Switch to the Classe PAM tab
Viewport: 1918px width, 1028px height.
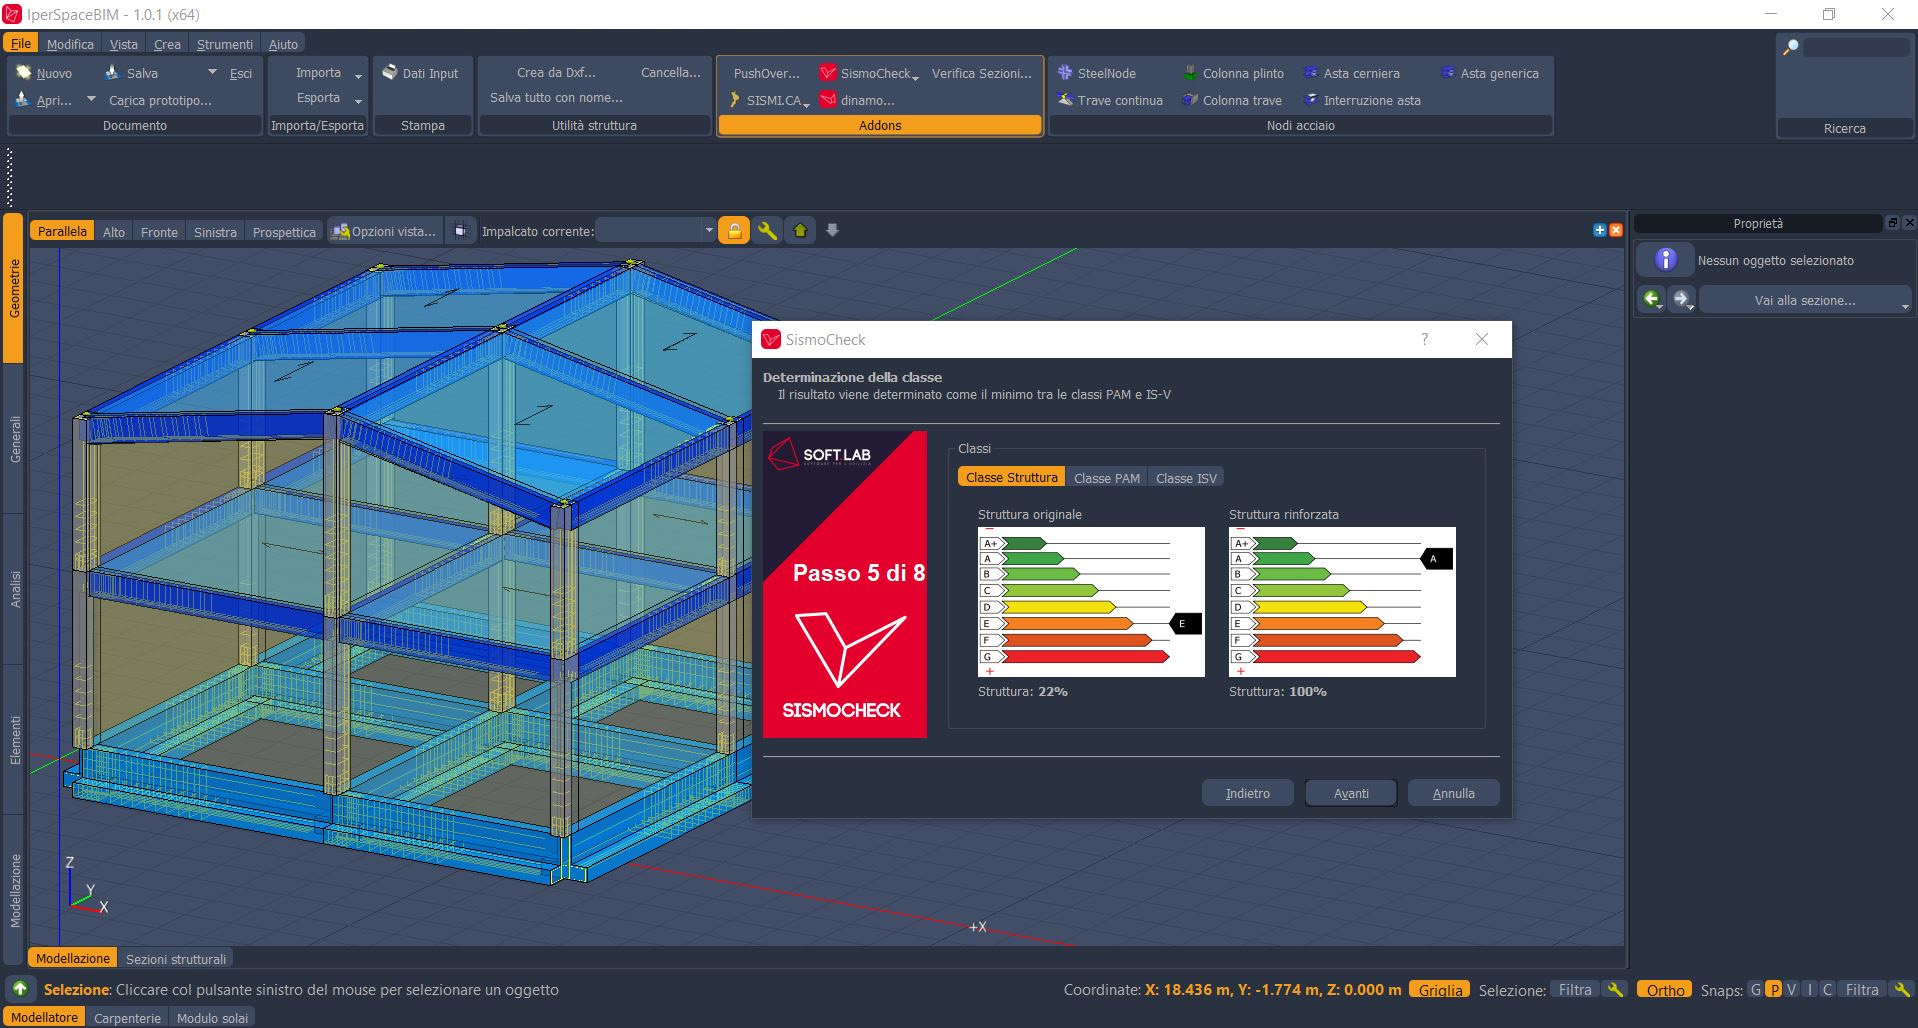pyautogui.click(x=1106, y=478)
